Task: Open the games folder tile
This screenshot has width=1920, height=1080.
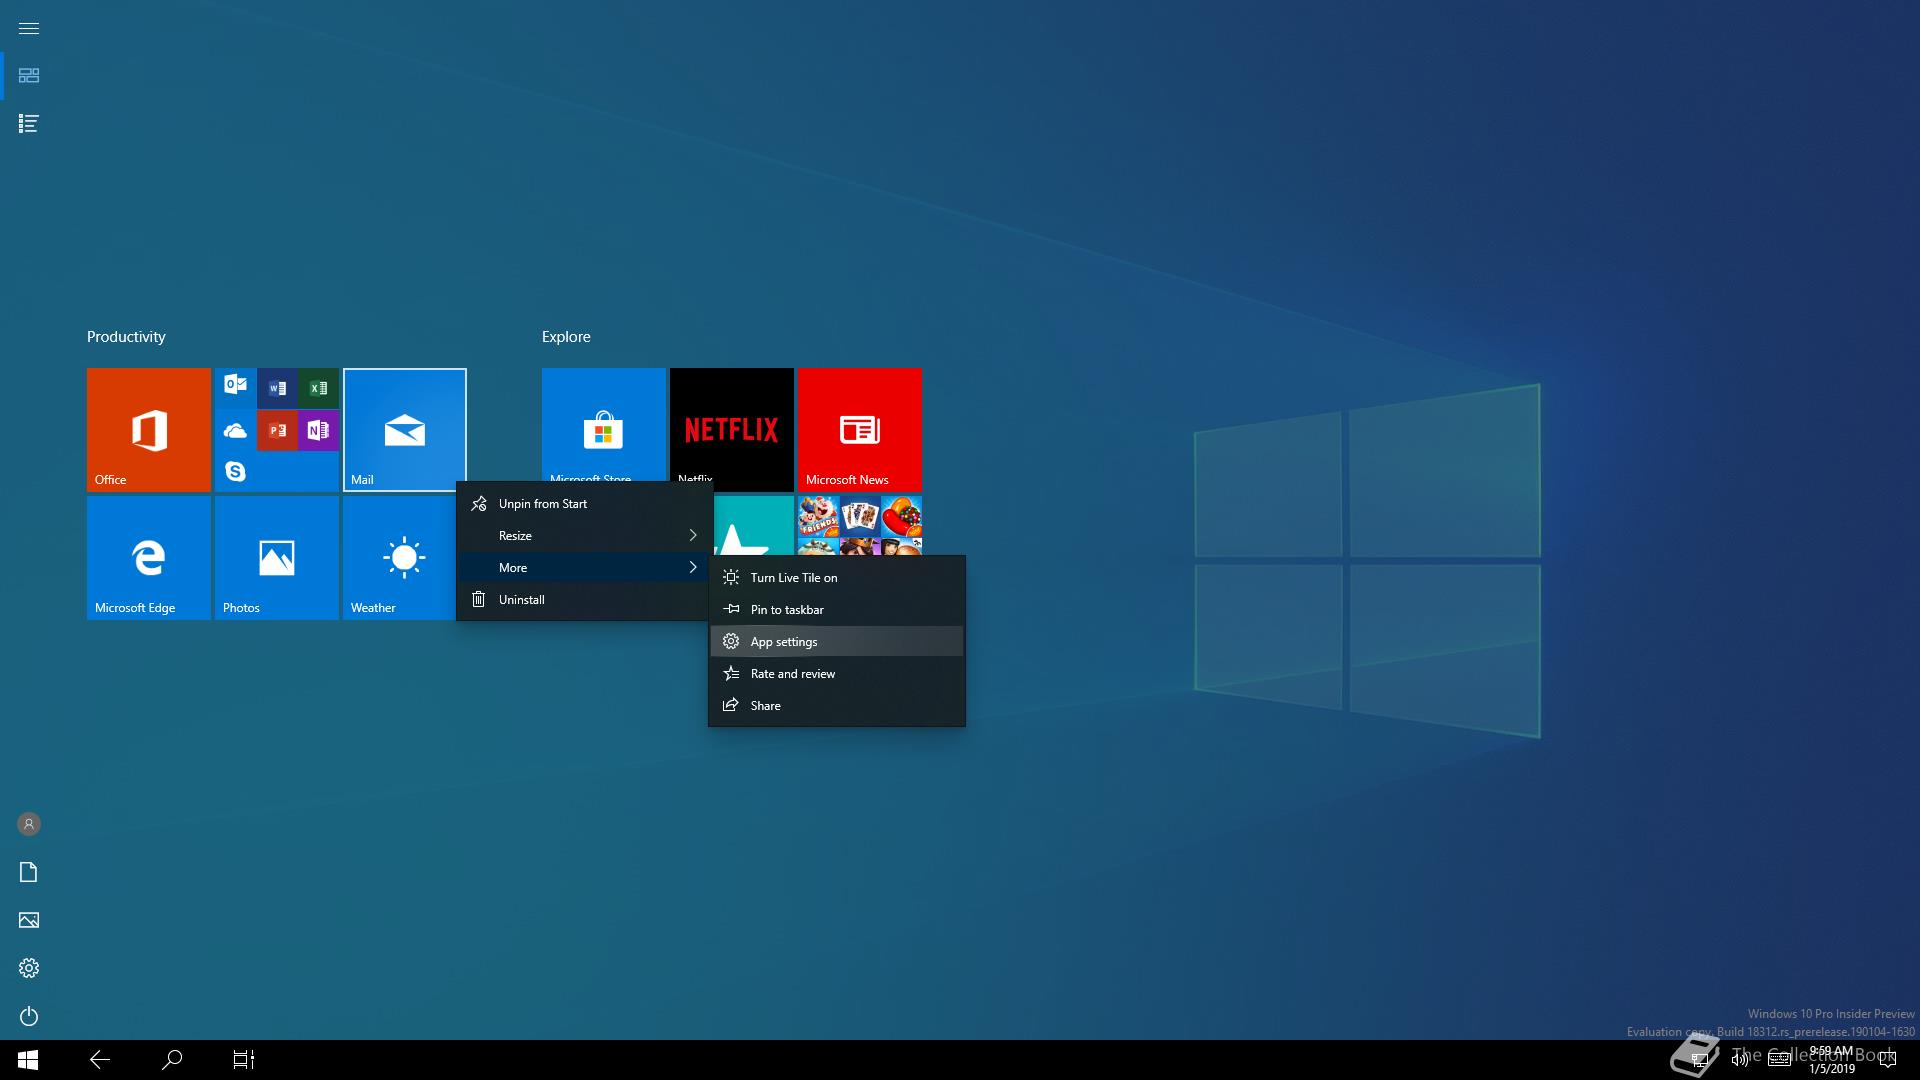Action: (x=860, y=526)
